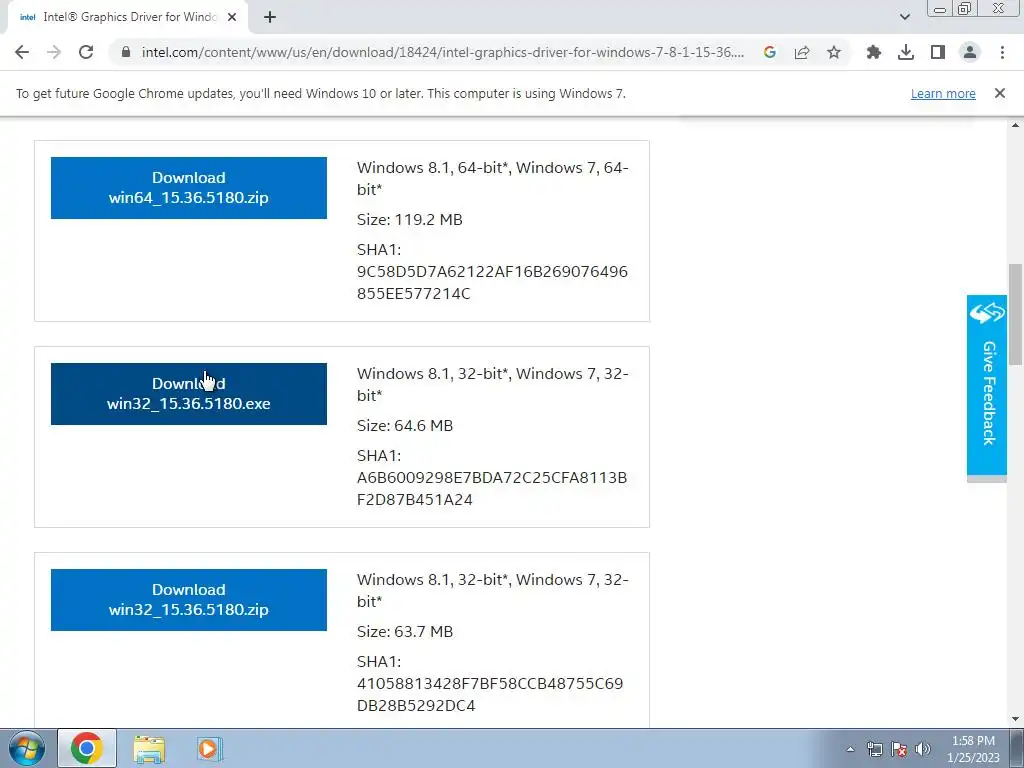Click the scrollbar up arrow
The image size is (1024, 768).
pyautogui.click(x=1015, y=125)
